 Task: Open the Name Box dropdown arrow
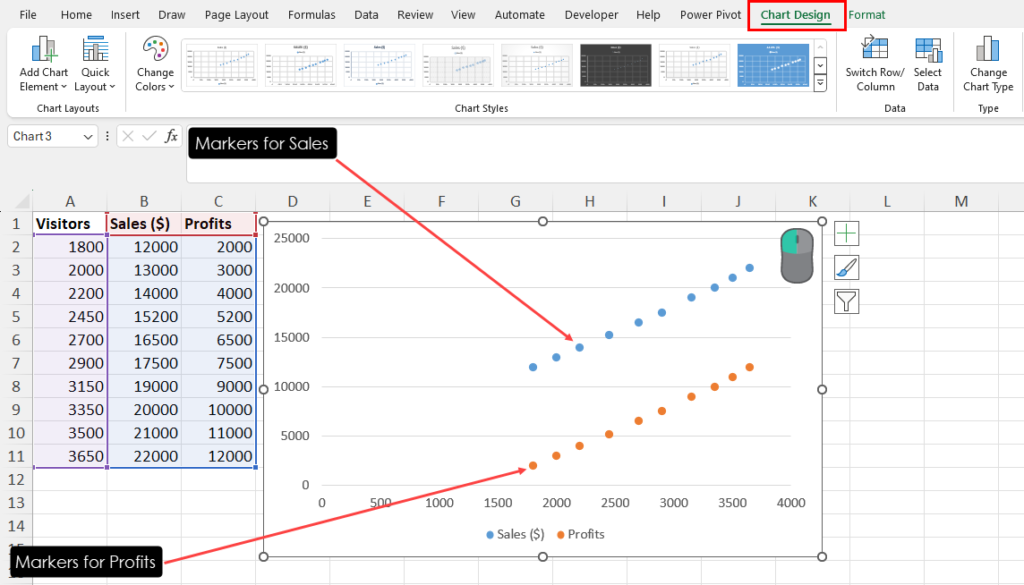coord(88,136)
